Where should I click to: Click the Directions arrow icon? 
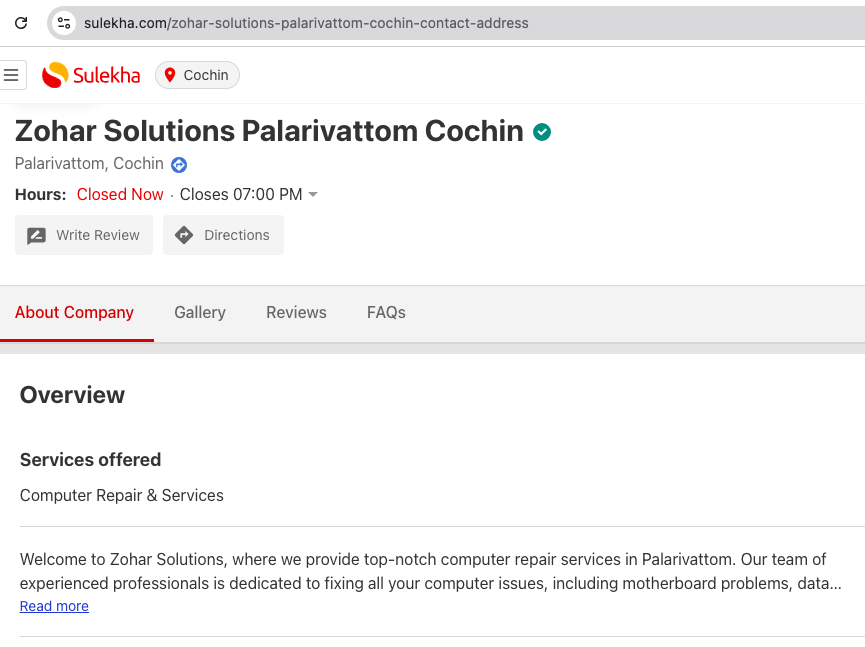[184, 235]
